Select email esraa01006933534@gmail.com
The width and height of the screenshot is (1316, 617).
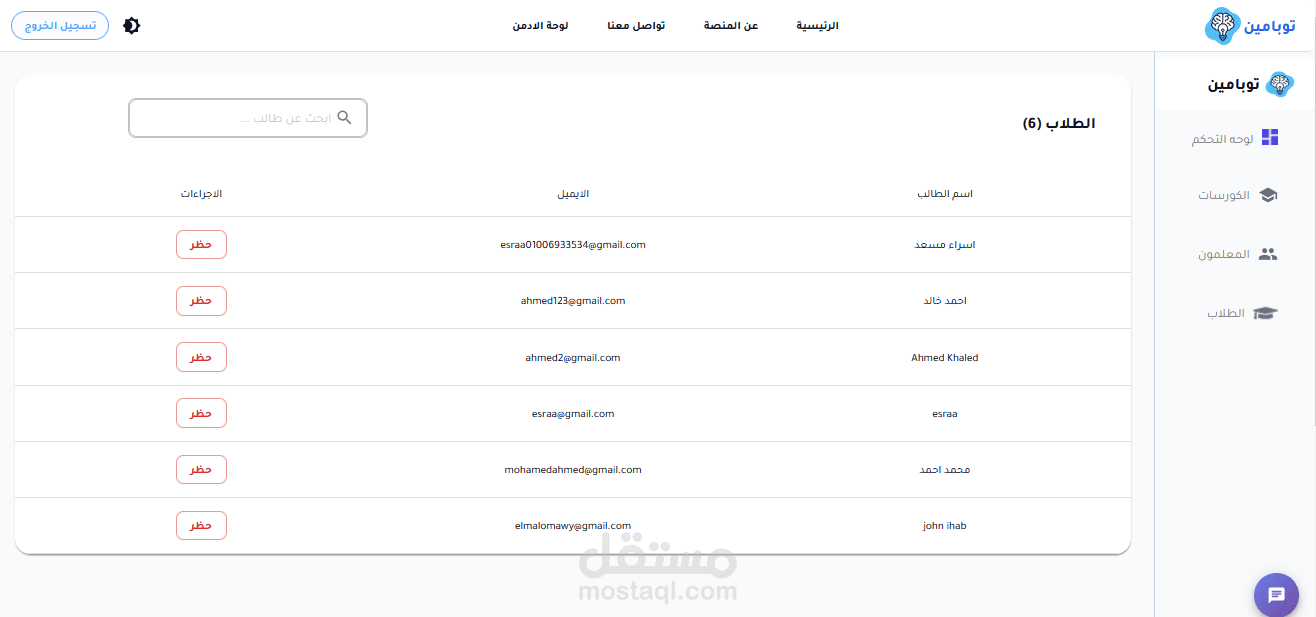(573, 244)
